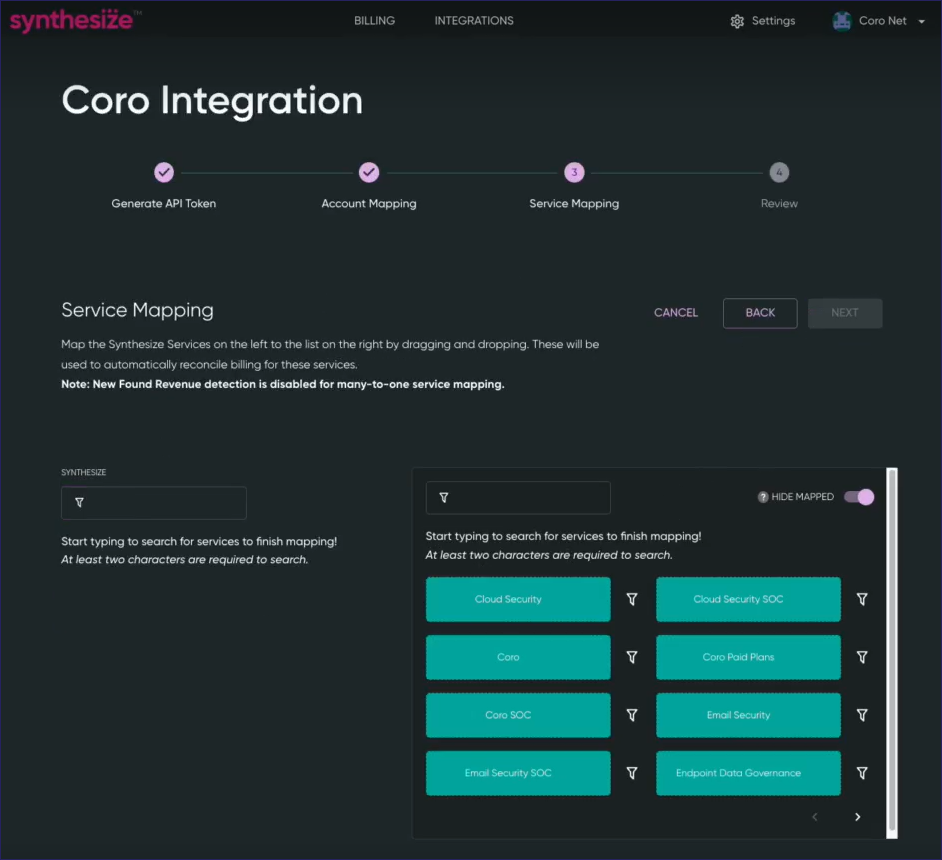Open the Billing menu
Image resolution: width=942 pixels, height=860 pixels.
point(374,21)
